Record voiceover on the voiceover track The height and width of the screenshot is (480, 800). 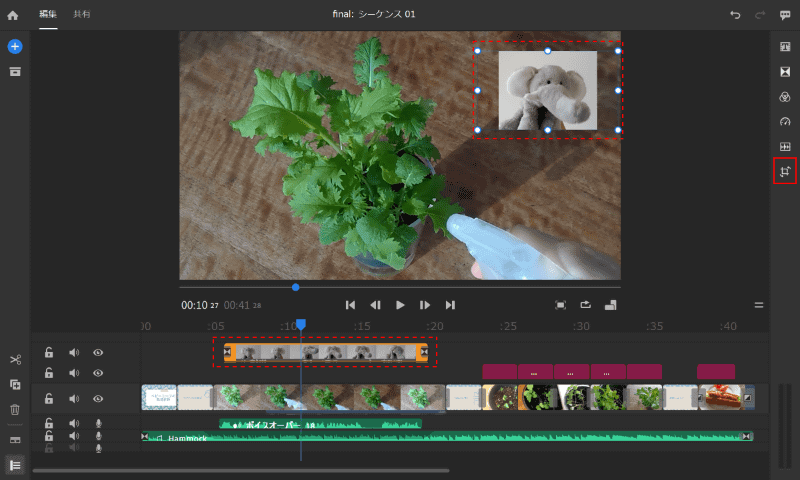(x=98, y=423)
